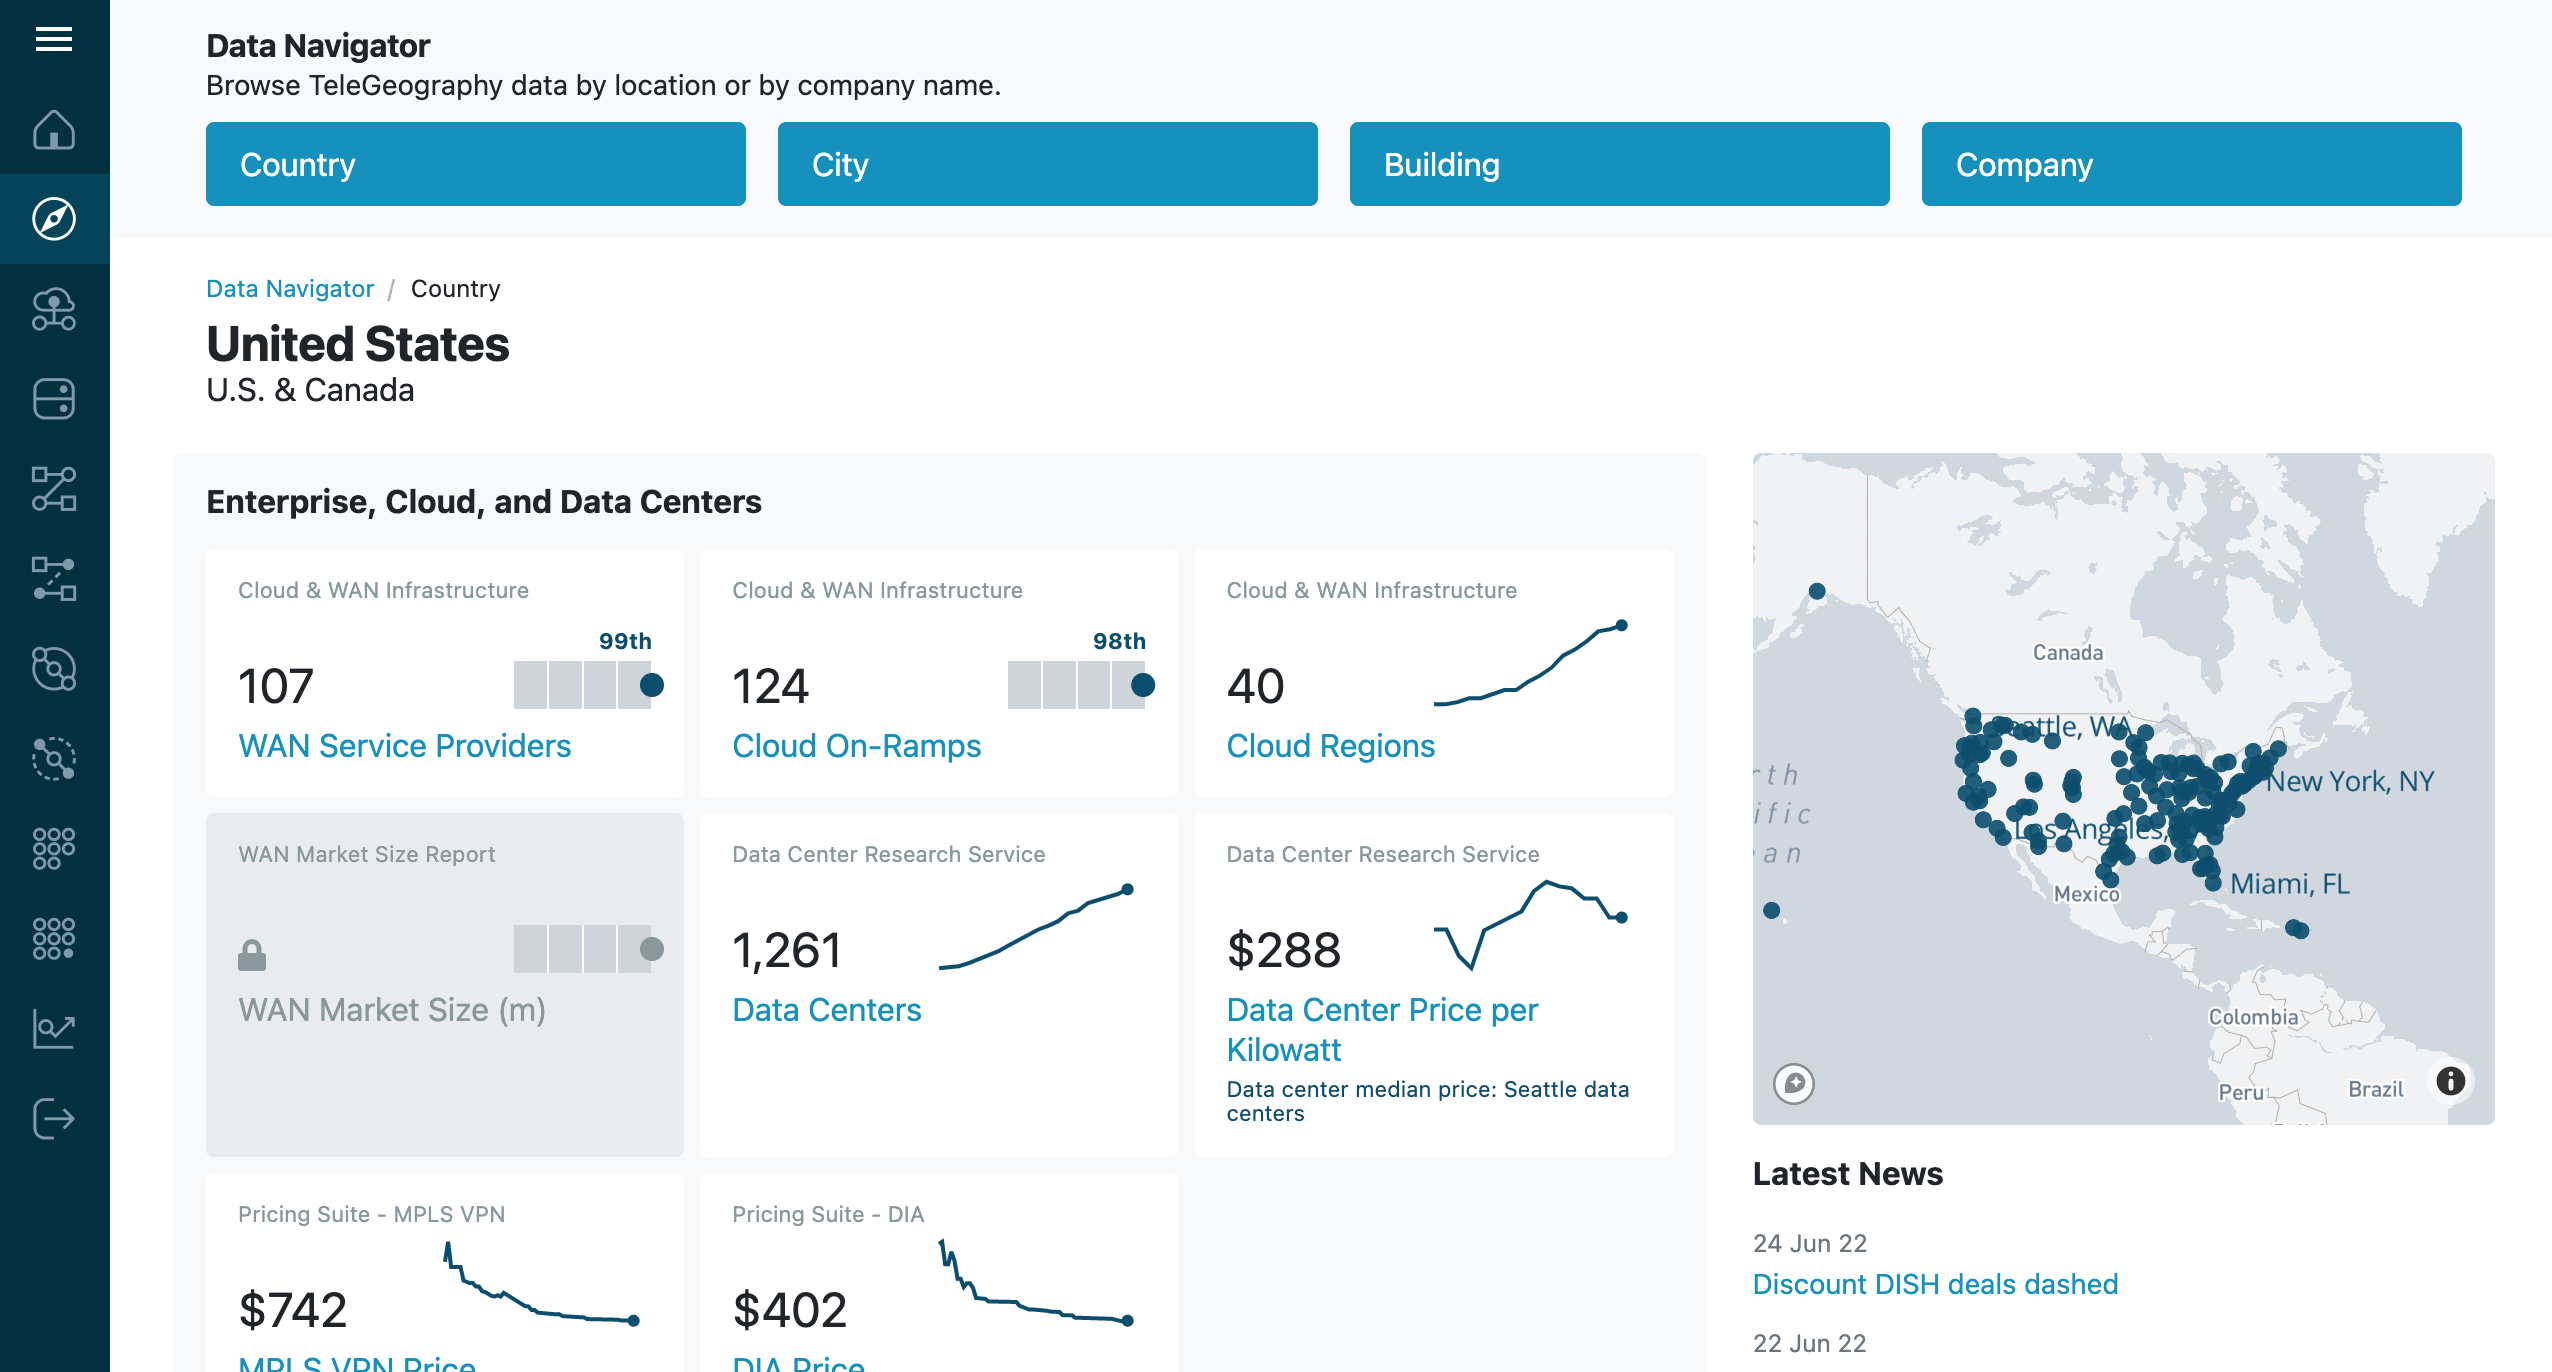Open the Discount DISH deals dashed article
The image size is (2552, 1372).
point(1936,1284)
